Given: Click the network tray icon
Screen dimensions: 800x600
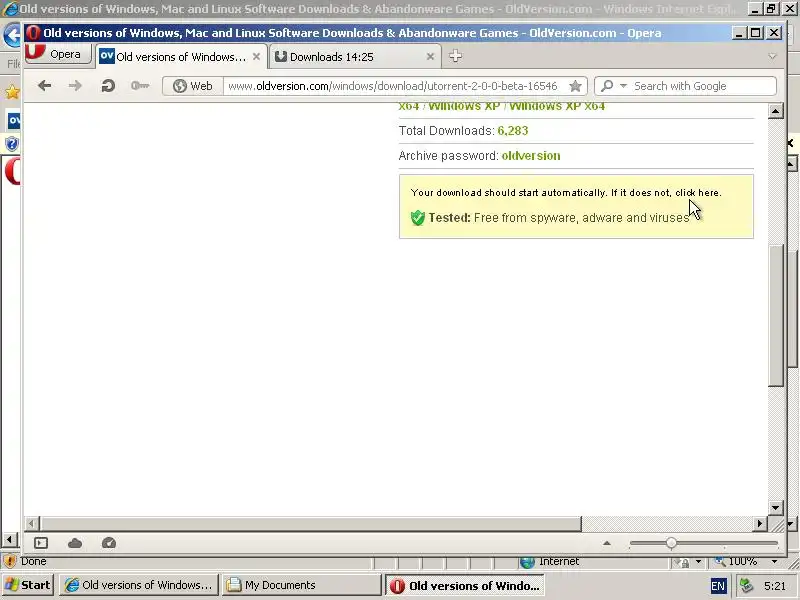Looking at the screenshot, I should [x=747, y=585].
